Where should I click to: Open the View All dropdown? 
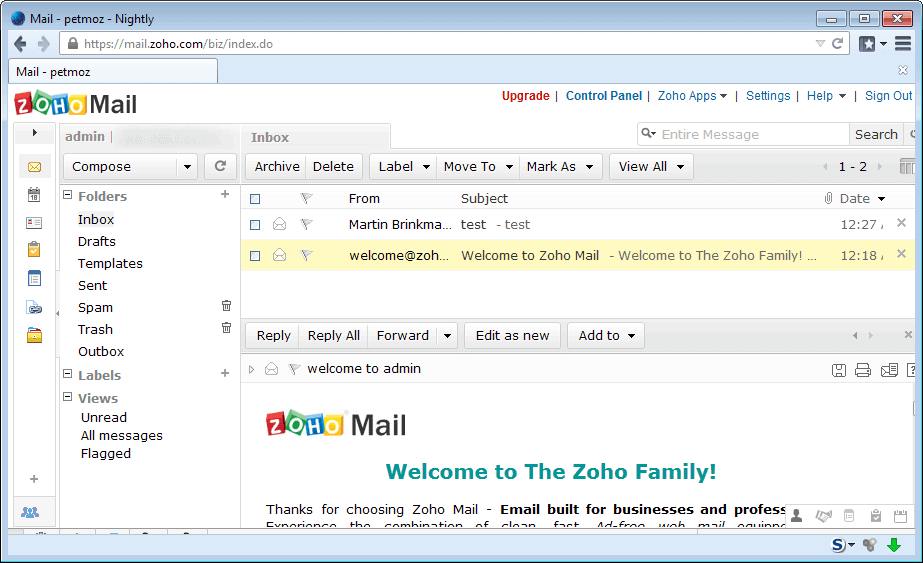click(x=651, y=167)
